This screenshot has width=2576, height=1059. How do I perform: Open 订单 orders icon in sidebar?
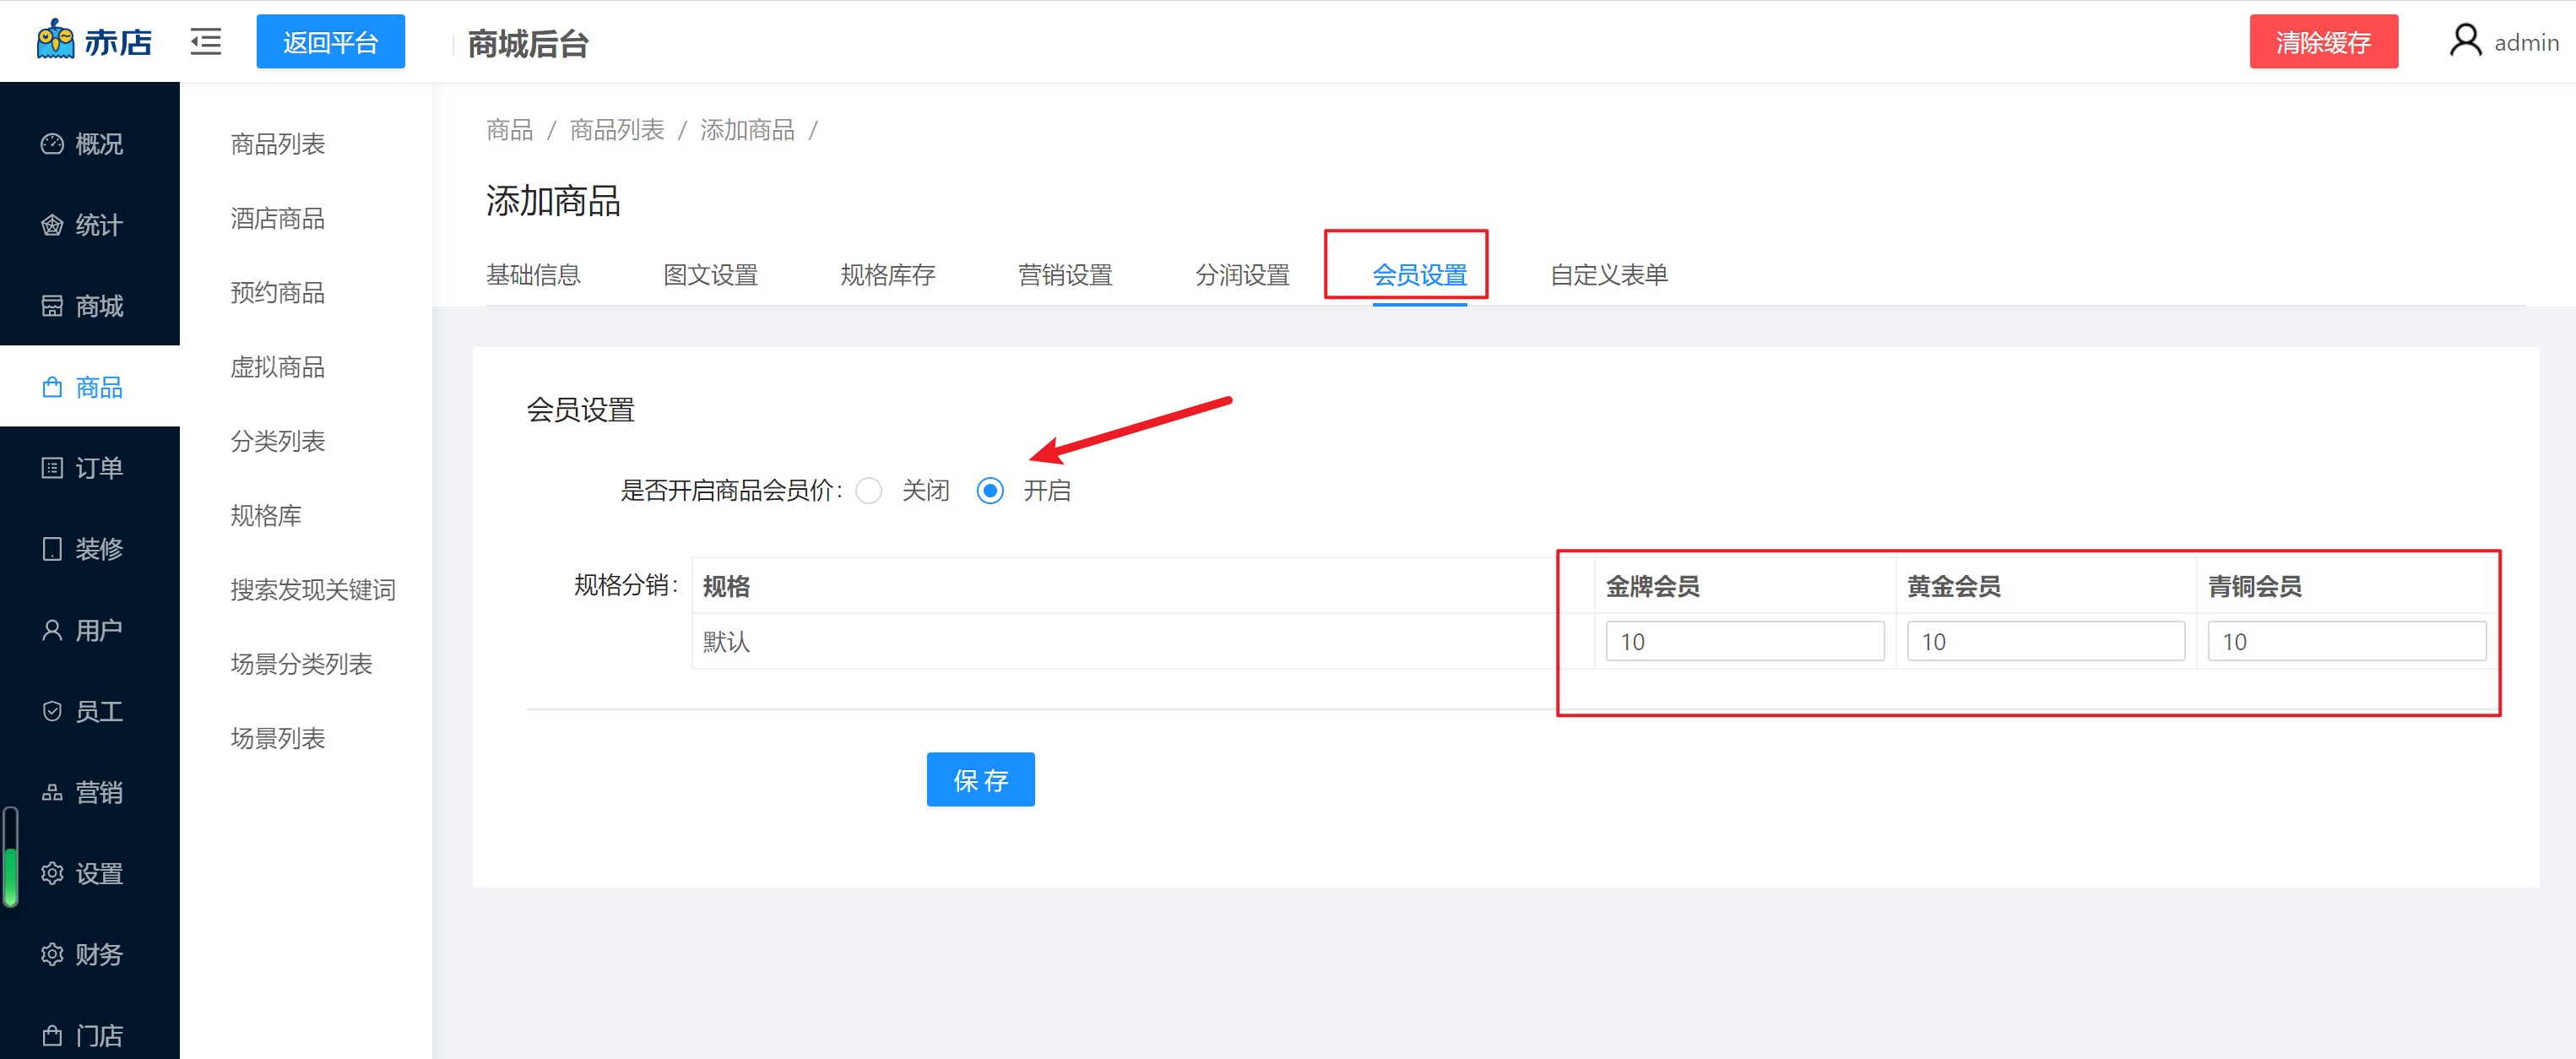click(x=52, y=468)
